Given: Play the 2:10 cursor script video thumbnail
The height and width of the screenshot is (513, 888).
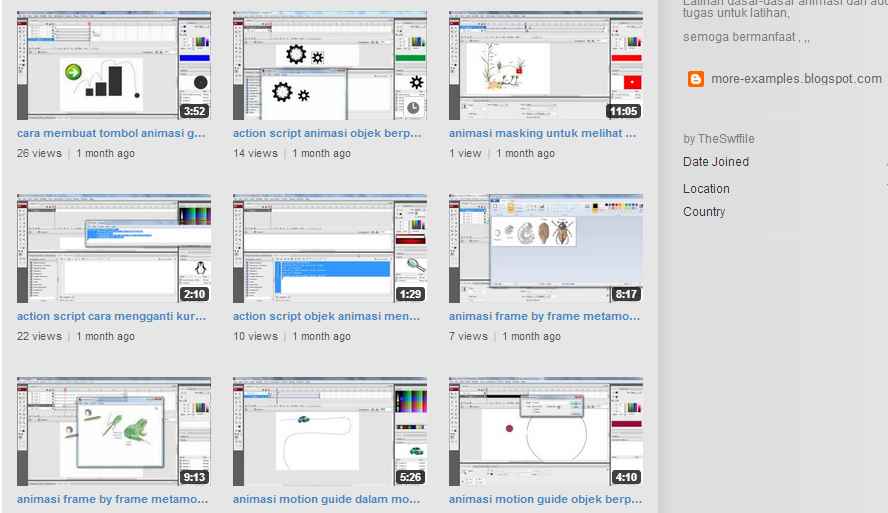Looking at the screenshot, I should 114,249.
